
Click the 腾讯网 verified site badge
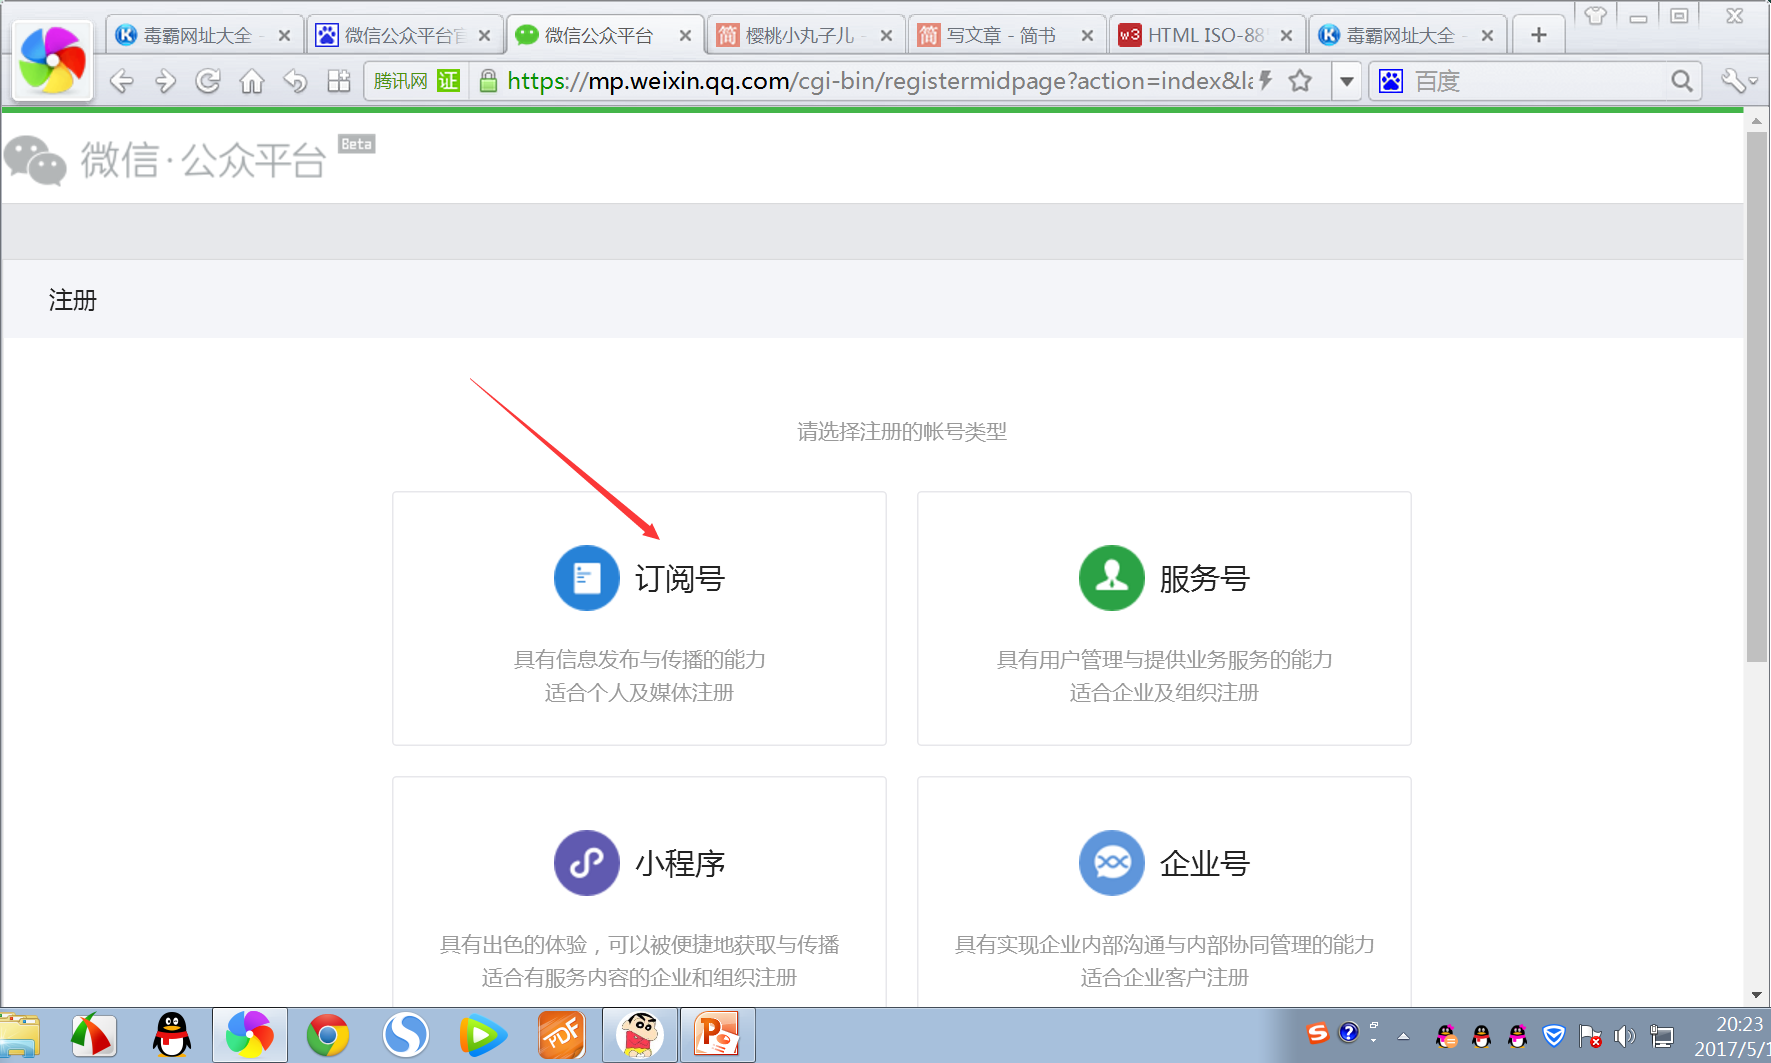click(x=416, y=81)
